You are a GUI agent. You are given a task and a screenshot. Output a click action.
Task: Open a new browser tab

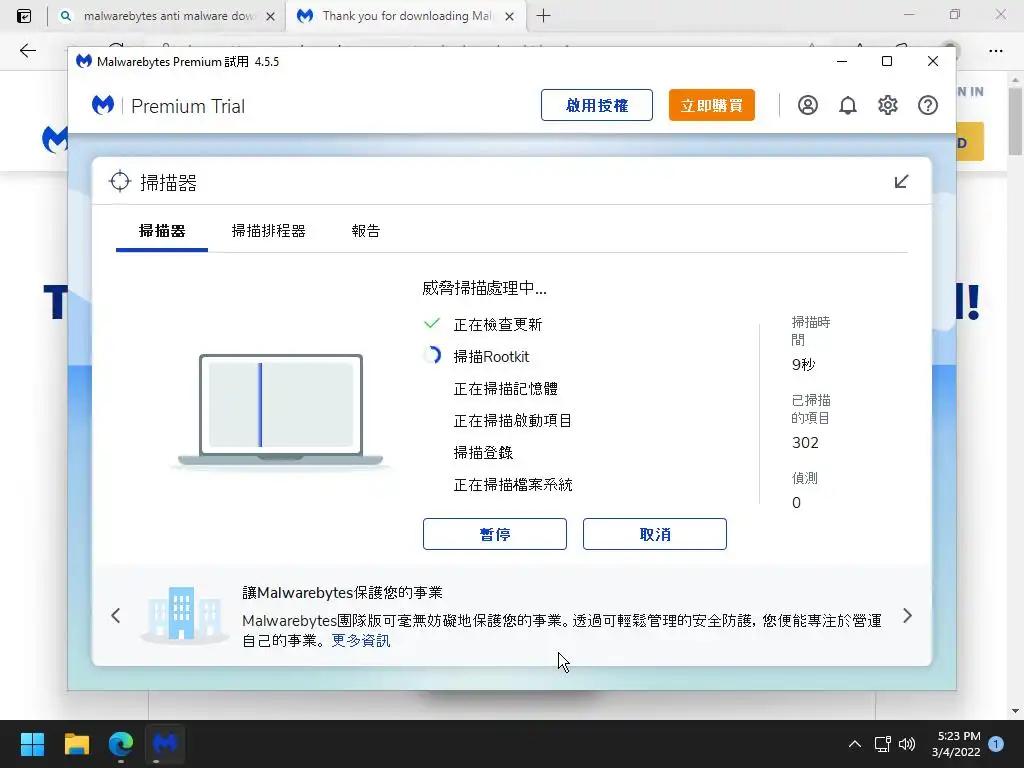[x=543, y=16]
